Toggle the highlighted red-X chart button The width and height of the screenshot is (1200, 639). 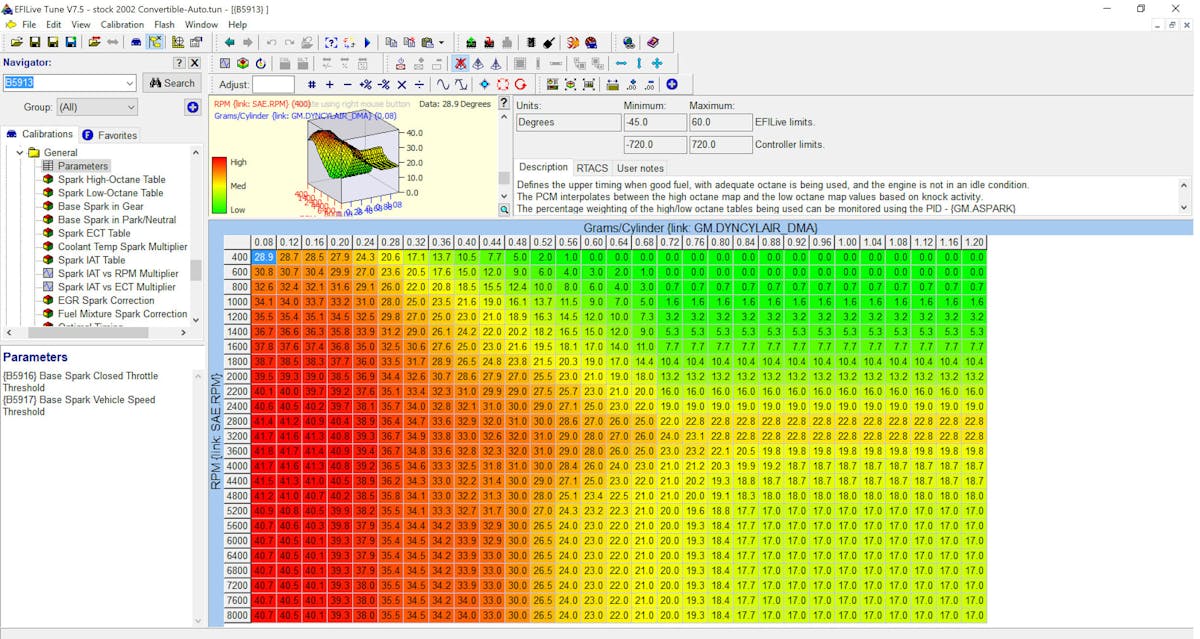[x=460, y=64]
